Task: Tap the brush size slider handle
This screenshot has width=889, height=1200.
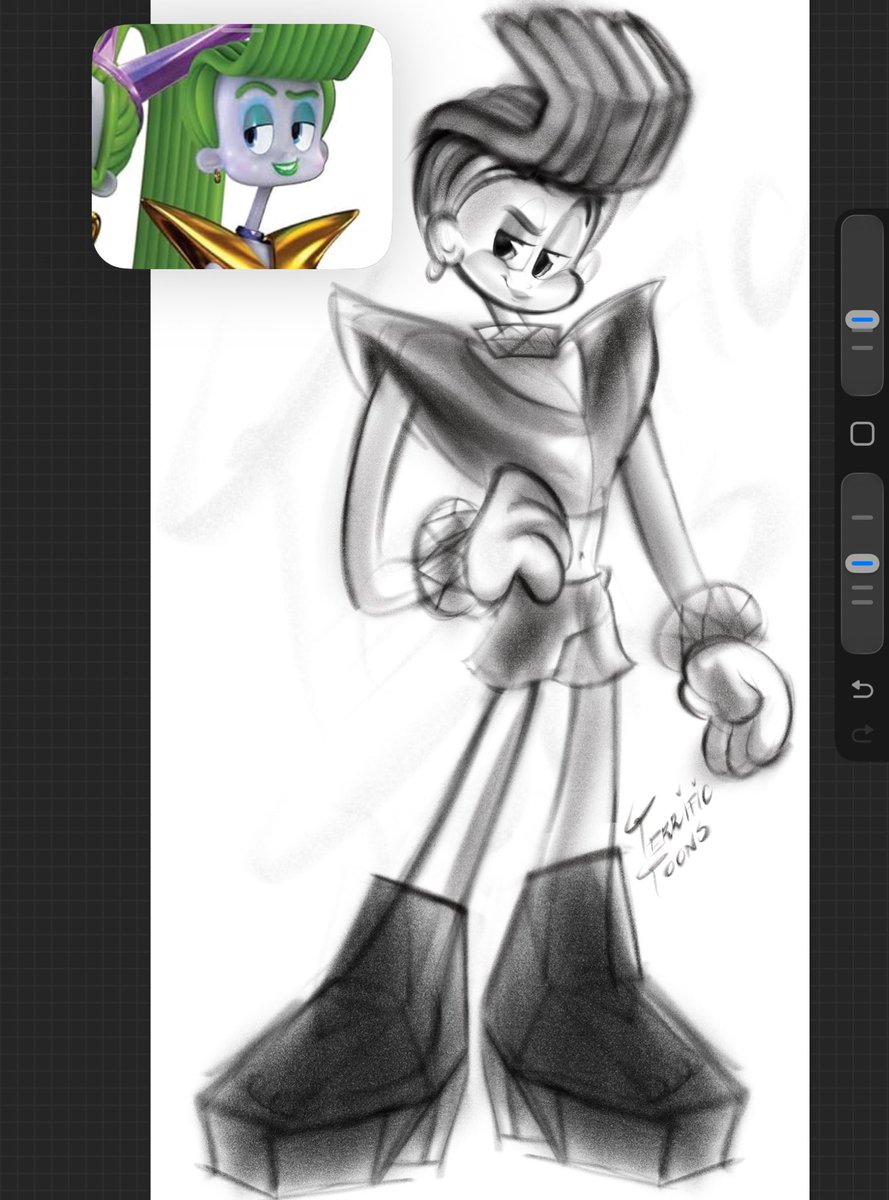Action: (x=861, y=321)
